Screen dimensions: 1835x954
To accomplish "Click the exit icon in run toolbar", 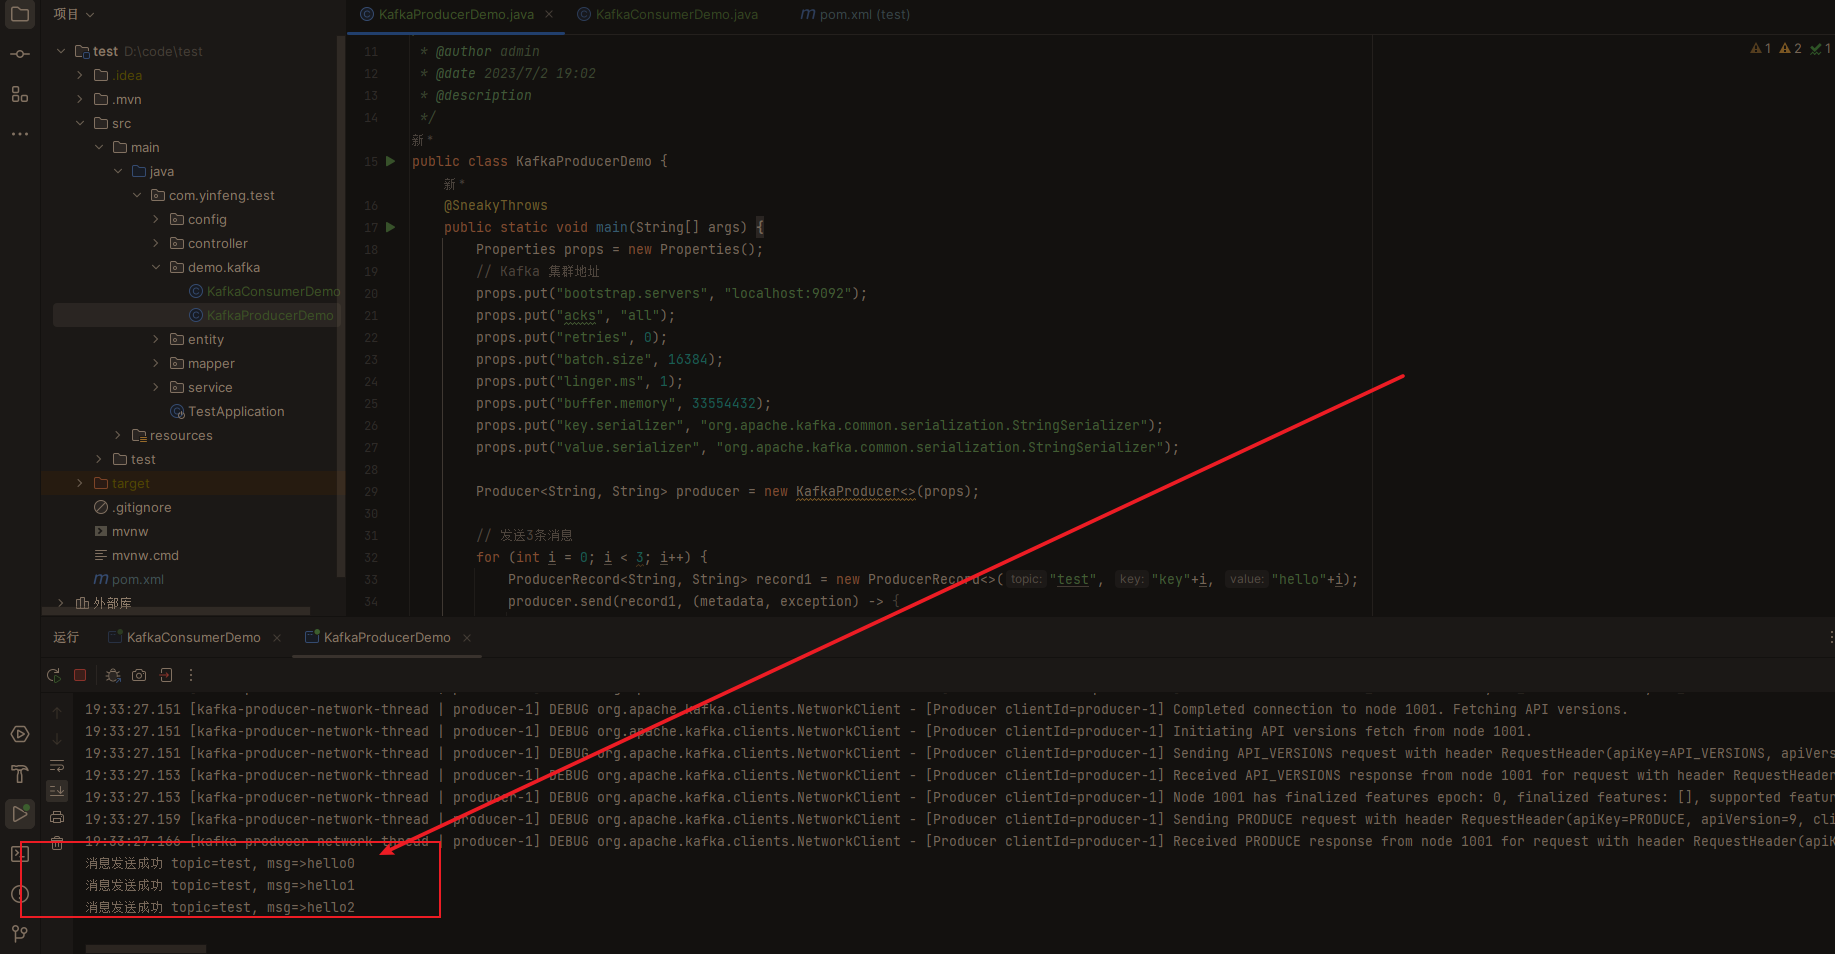I will tap(166, 675).
